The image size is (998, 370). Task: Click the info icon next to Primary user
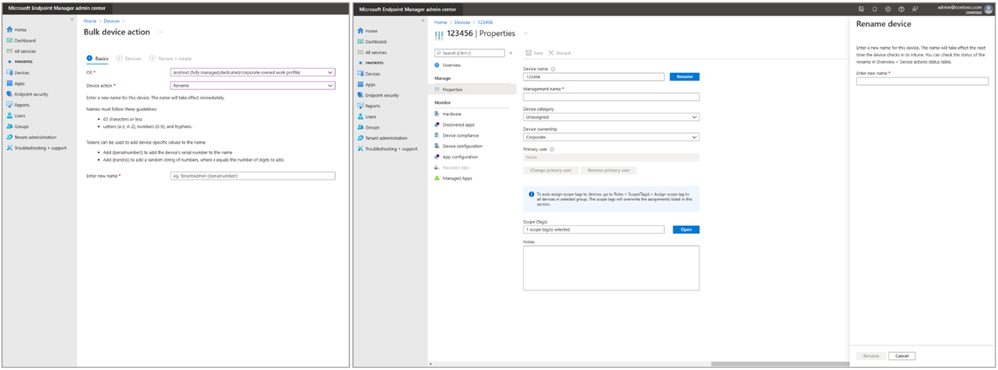[x=552, y=150]
